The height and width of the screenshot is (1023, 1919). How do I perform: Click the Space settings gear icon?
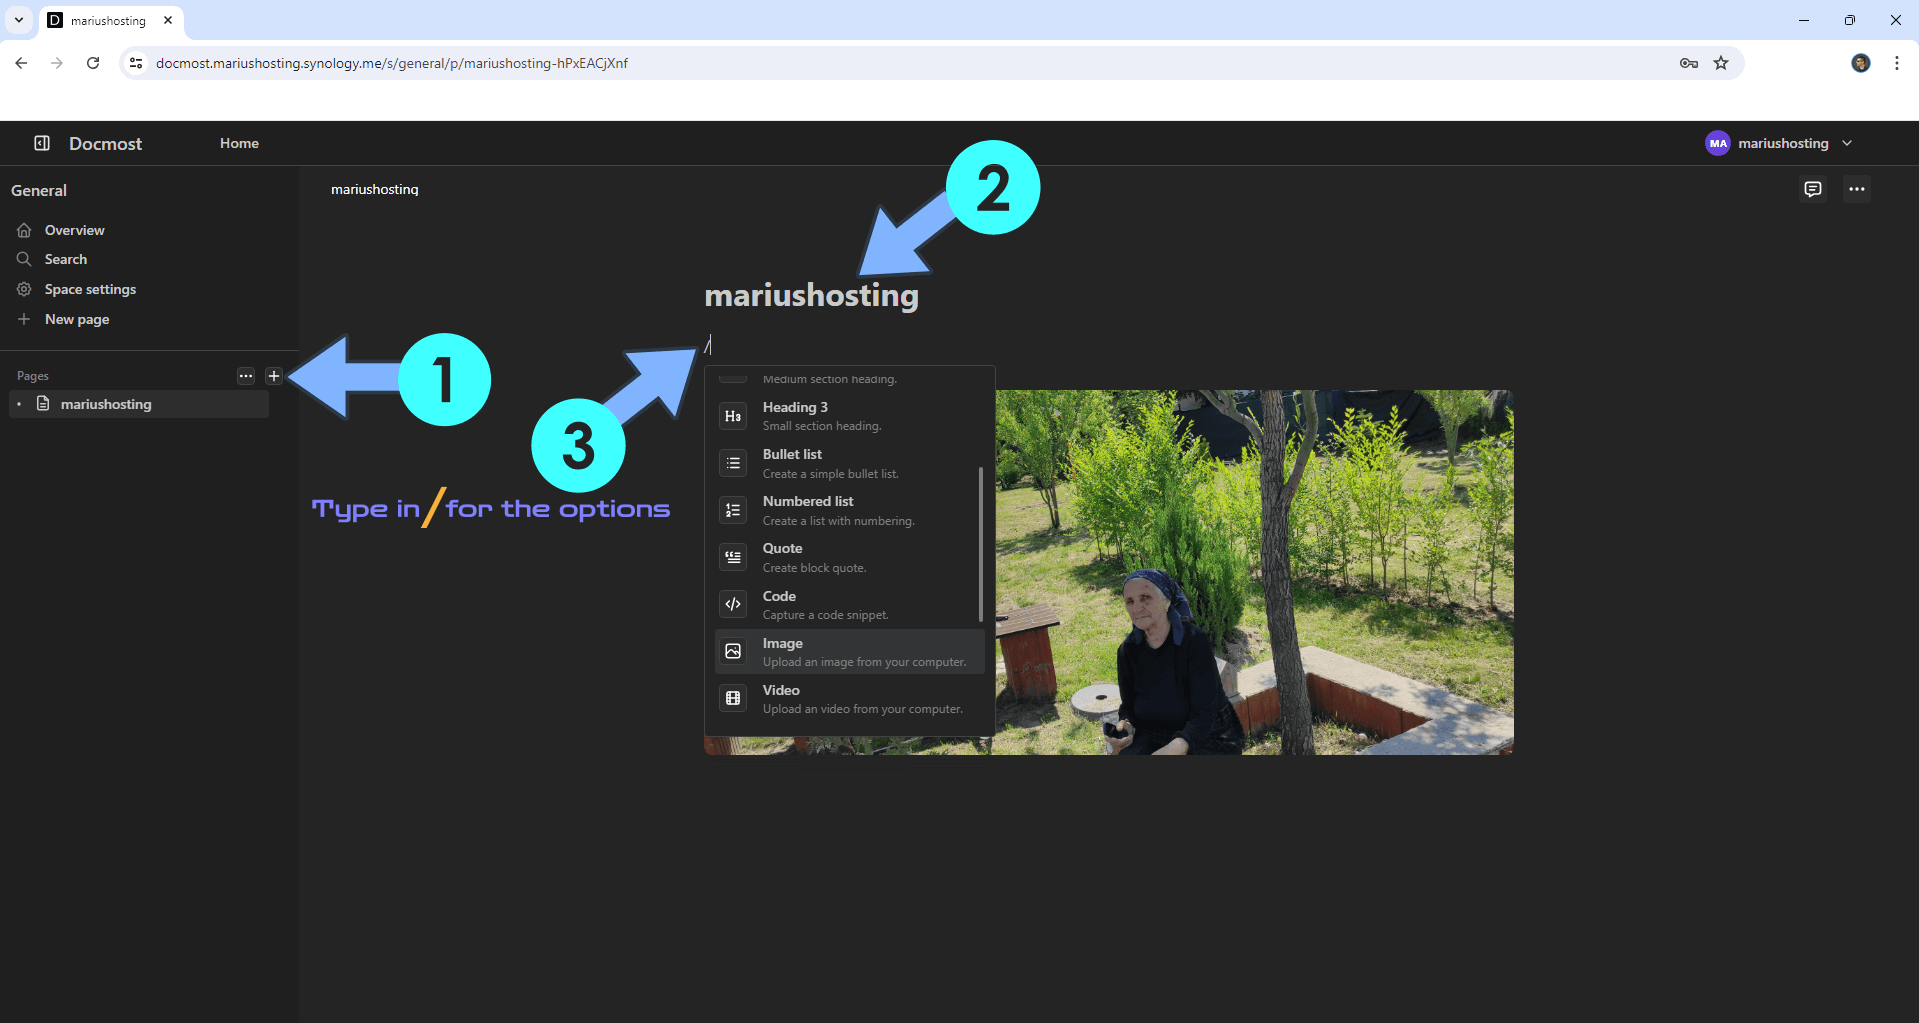[x=24, y=289]
